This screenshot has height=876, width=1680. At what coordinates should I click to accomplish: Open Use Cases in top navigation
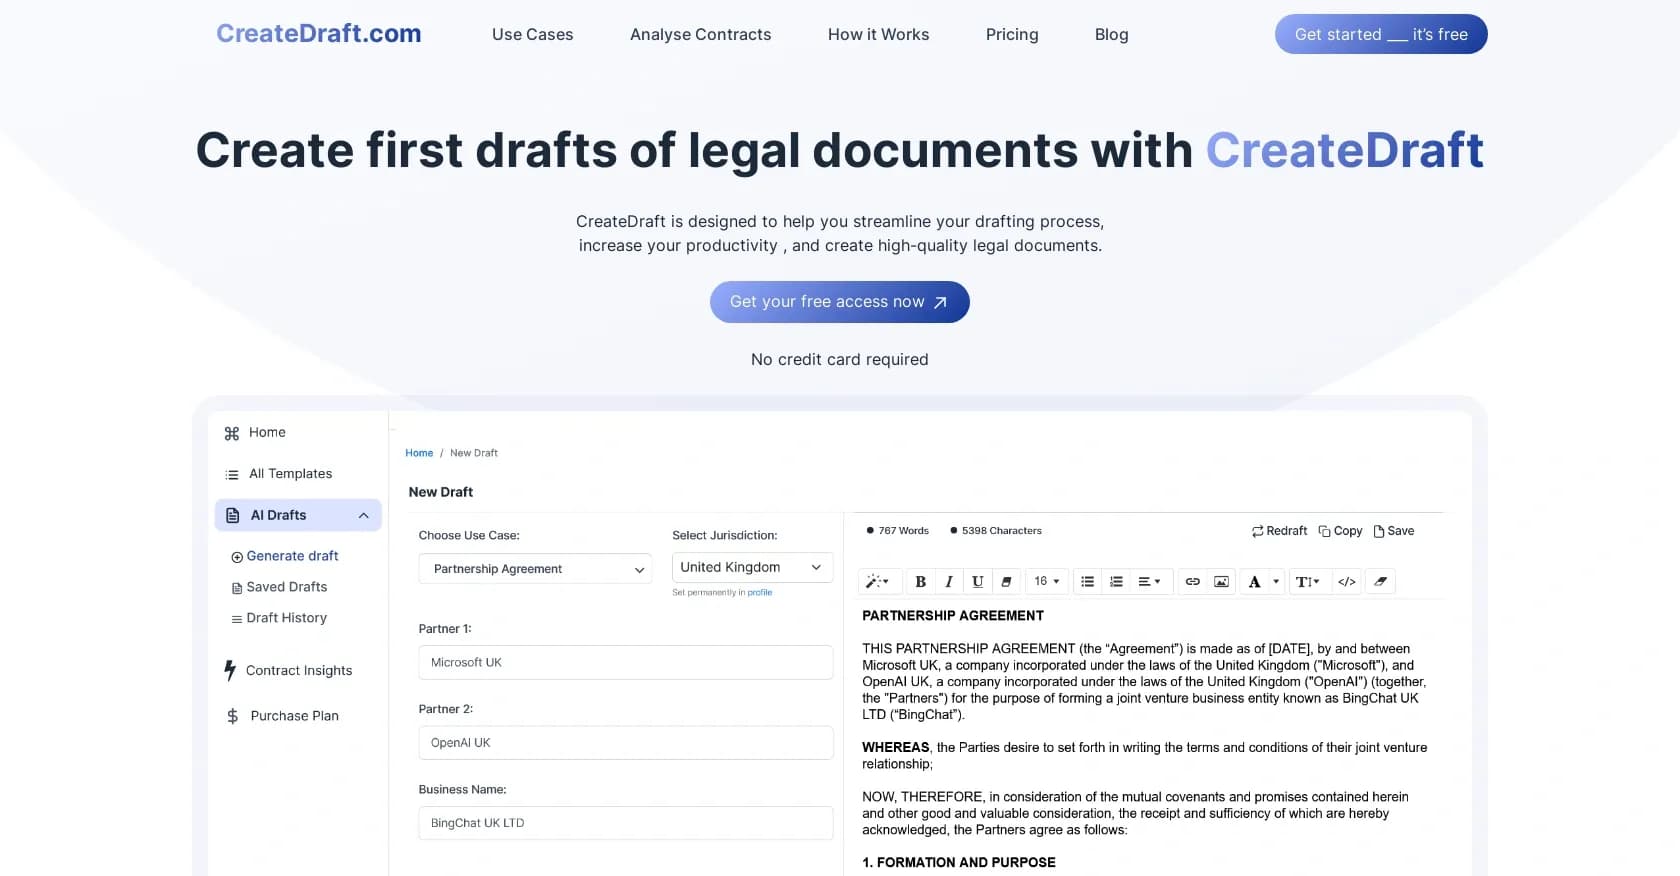point(532,34)
